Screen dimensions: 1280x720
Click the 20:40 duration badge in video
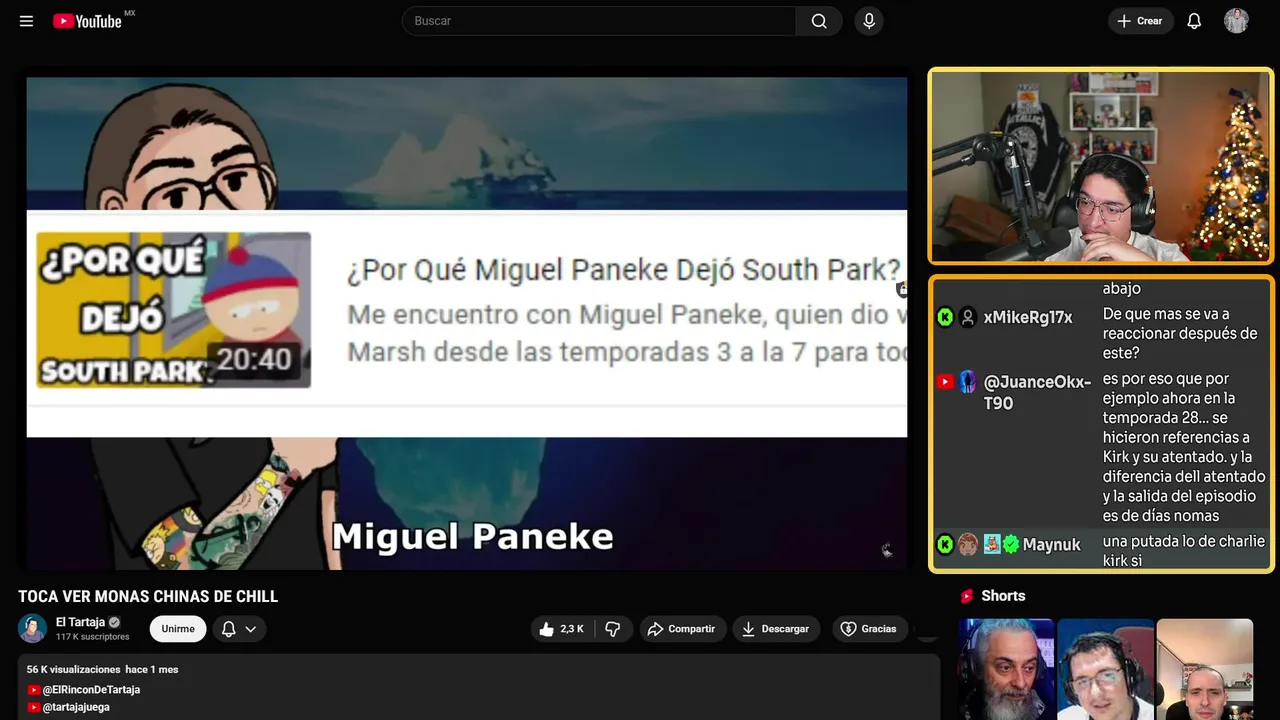click(x=254, y=359)
